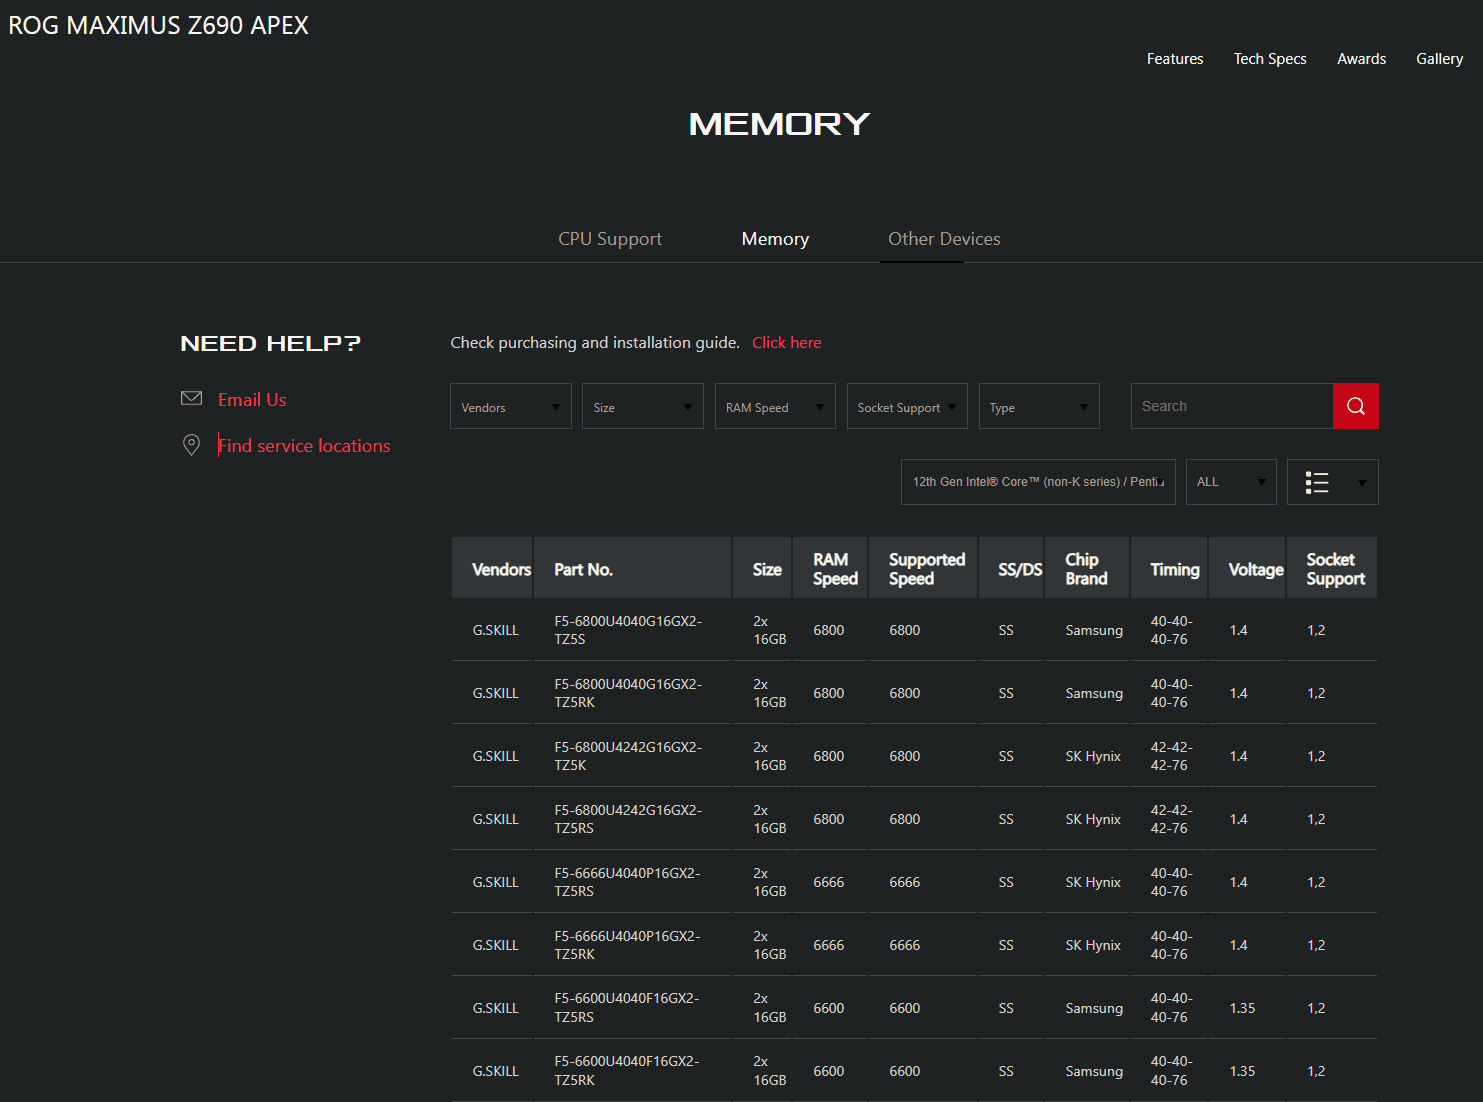Open the Gallery page
The height and width of the screenshot is (1102, 1483).
[x=1439, y=59]
